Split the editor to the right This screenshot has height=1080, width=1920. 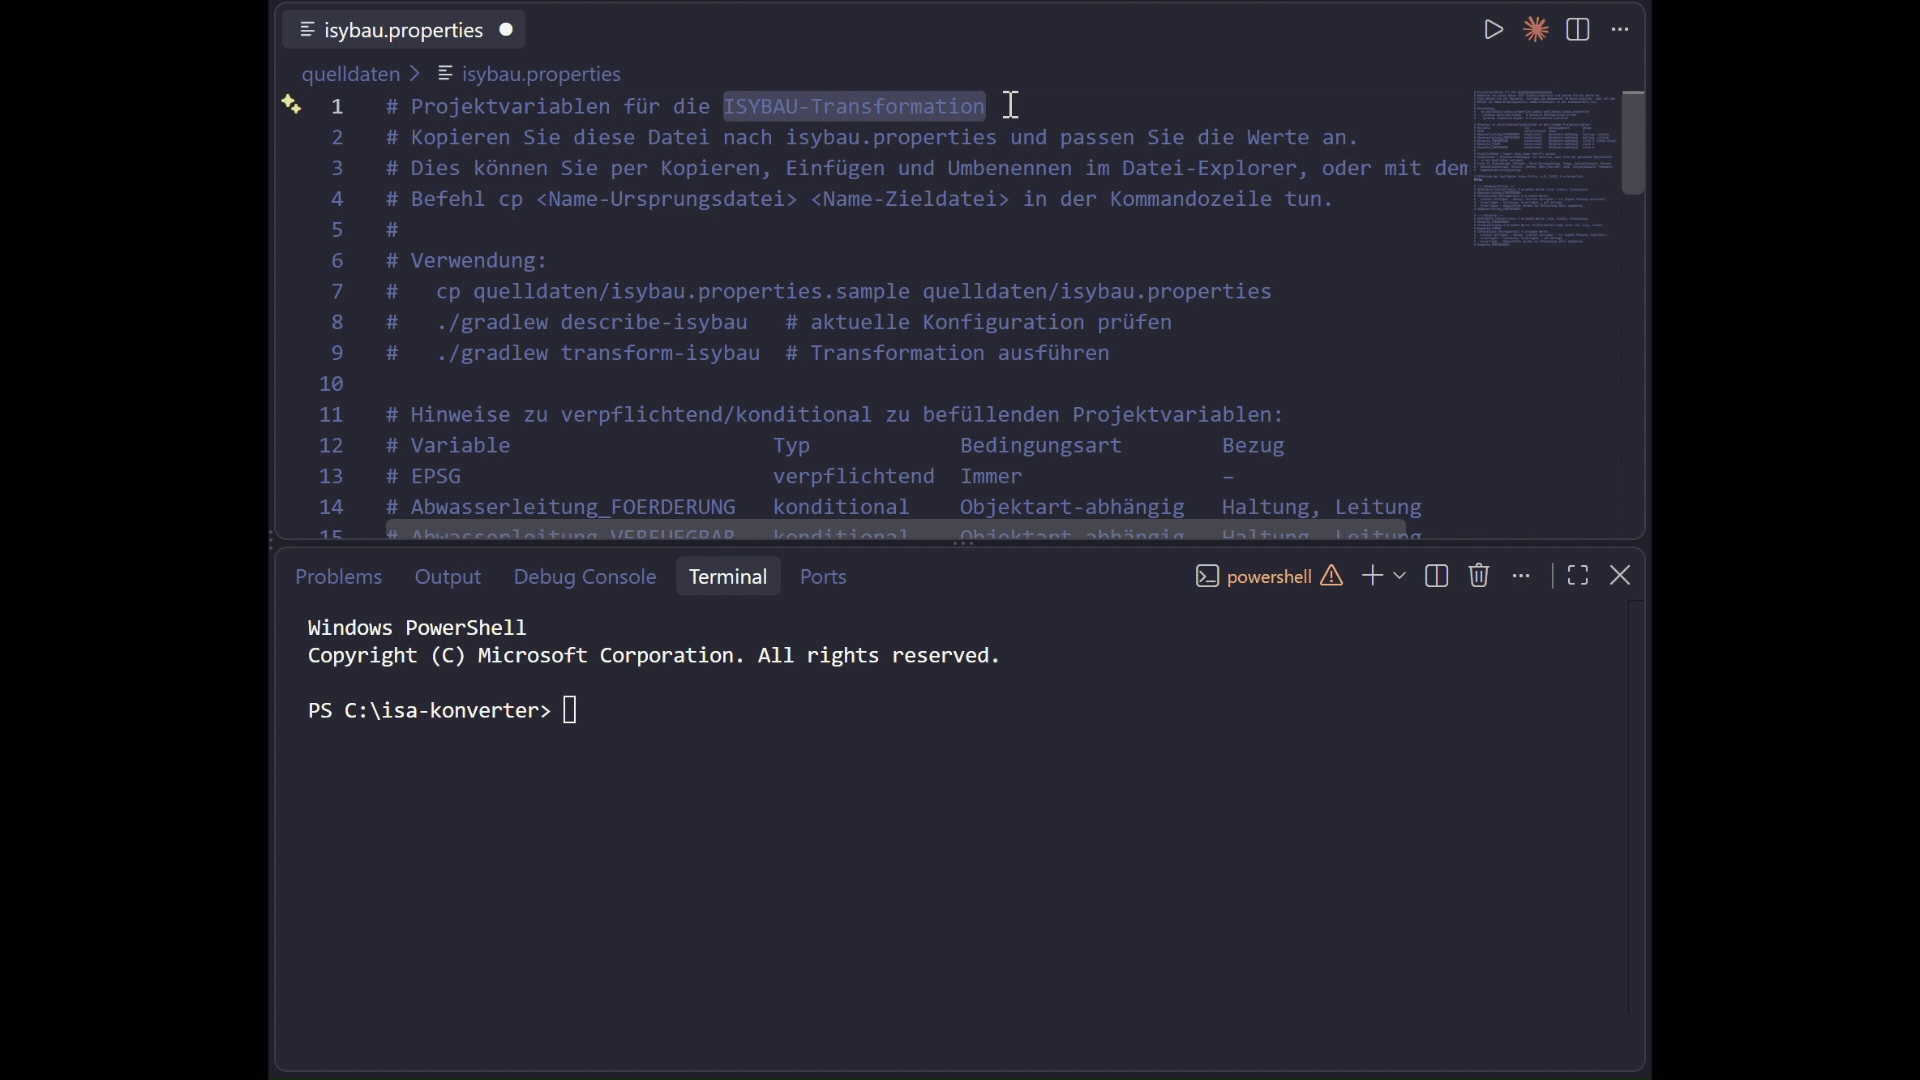[1578, 30]
